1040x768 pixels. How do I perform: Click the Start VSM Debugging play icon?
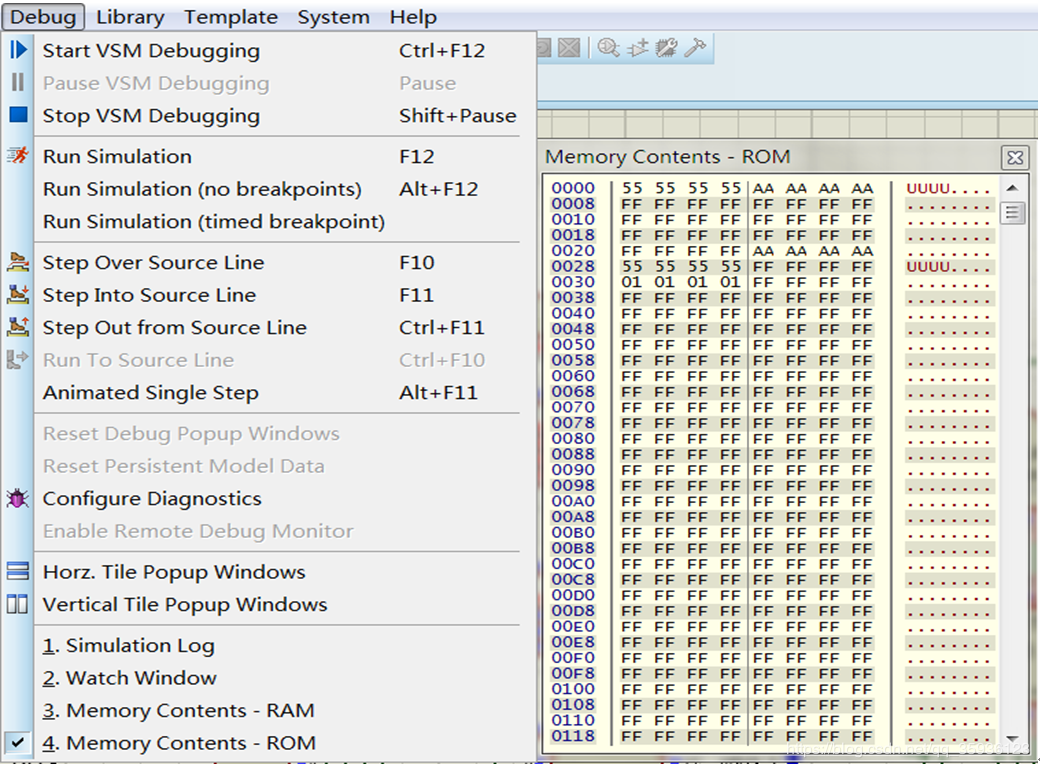click(18, 50)
